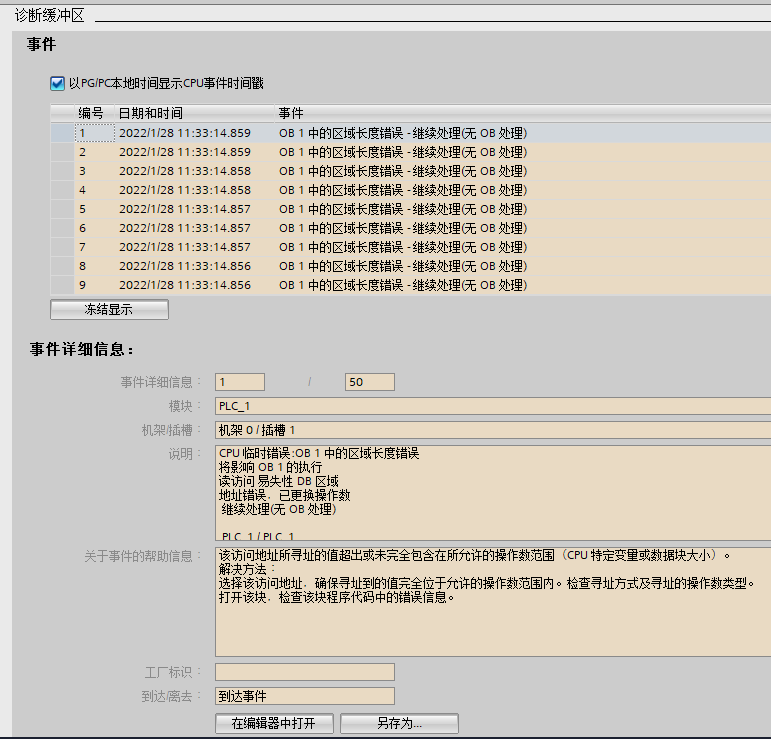Click the 冻结显示 freeze display button
Screen dimensions: 771x739
tap(109, 309)
